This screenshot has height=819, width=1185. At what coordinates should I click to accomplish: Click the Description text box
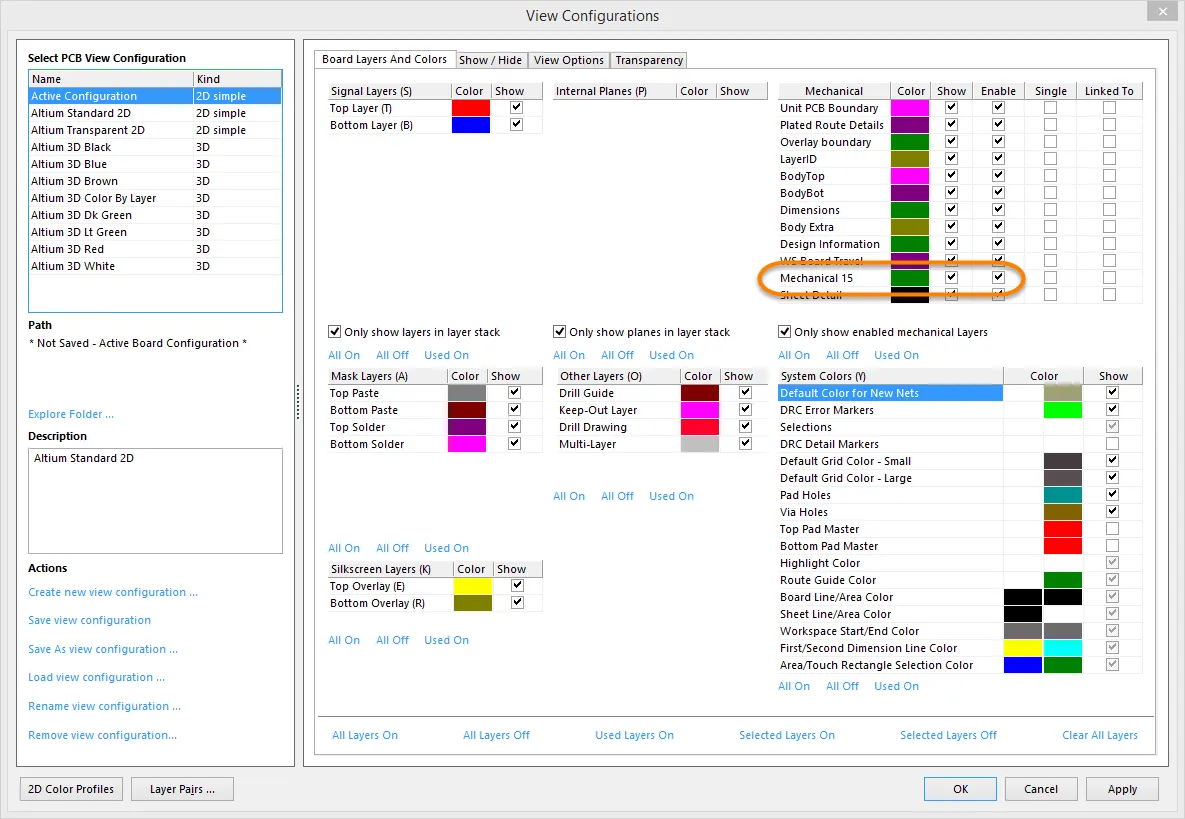[155, 501]
